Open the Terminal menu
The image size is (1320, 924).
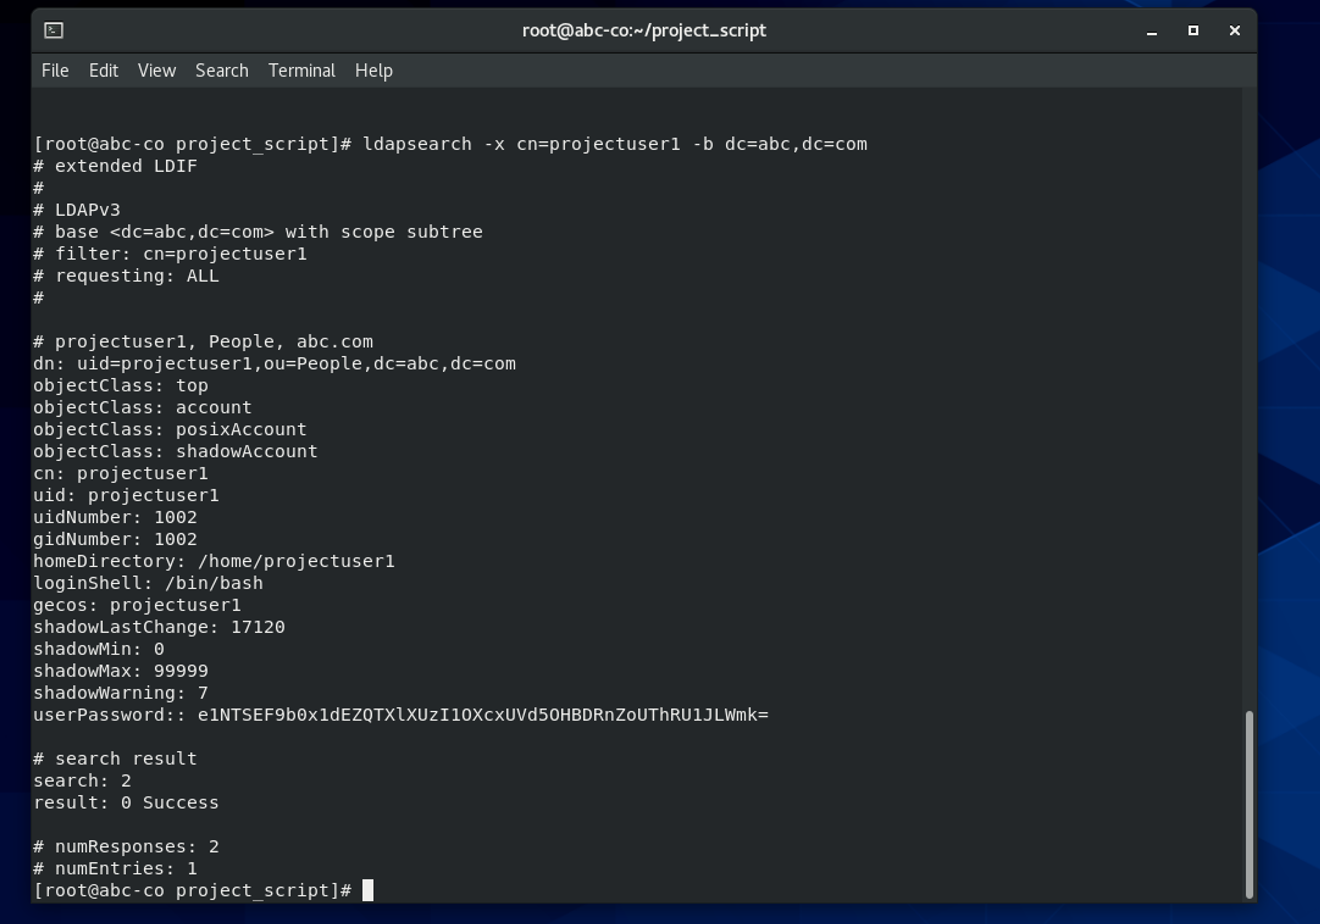(x=301, y=70)
